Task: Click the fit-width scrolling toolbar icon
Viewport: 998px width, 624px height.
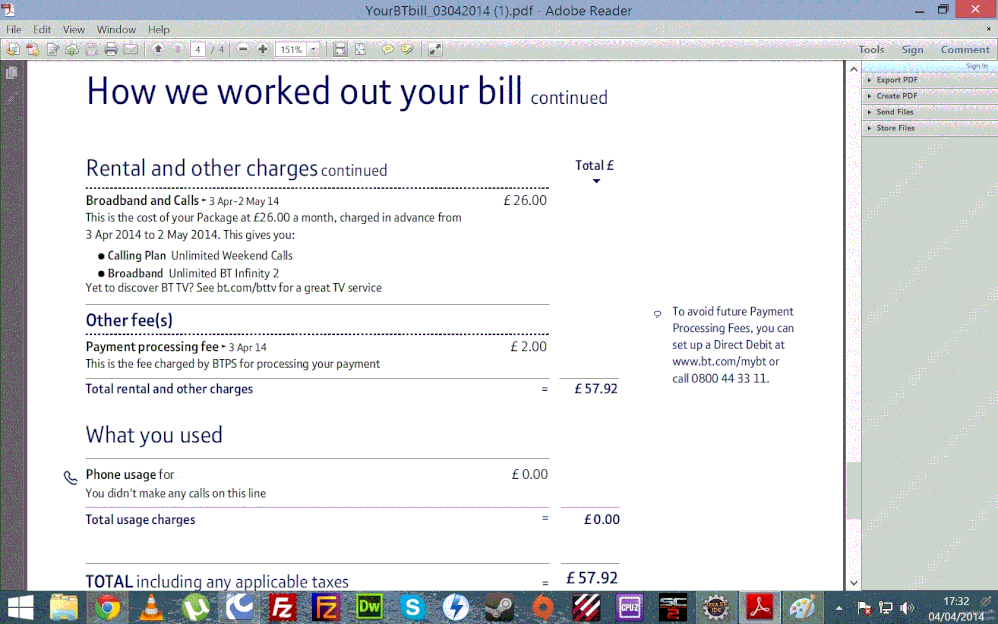Action: 340,49
